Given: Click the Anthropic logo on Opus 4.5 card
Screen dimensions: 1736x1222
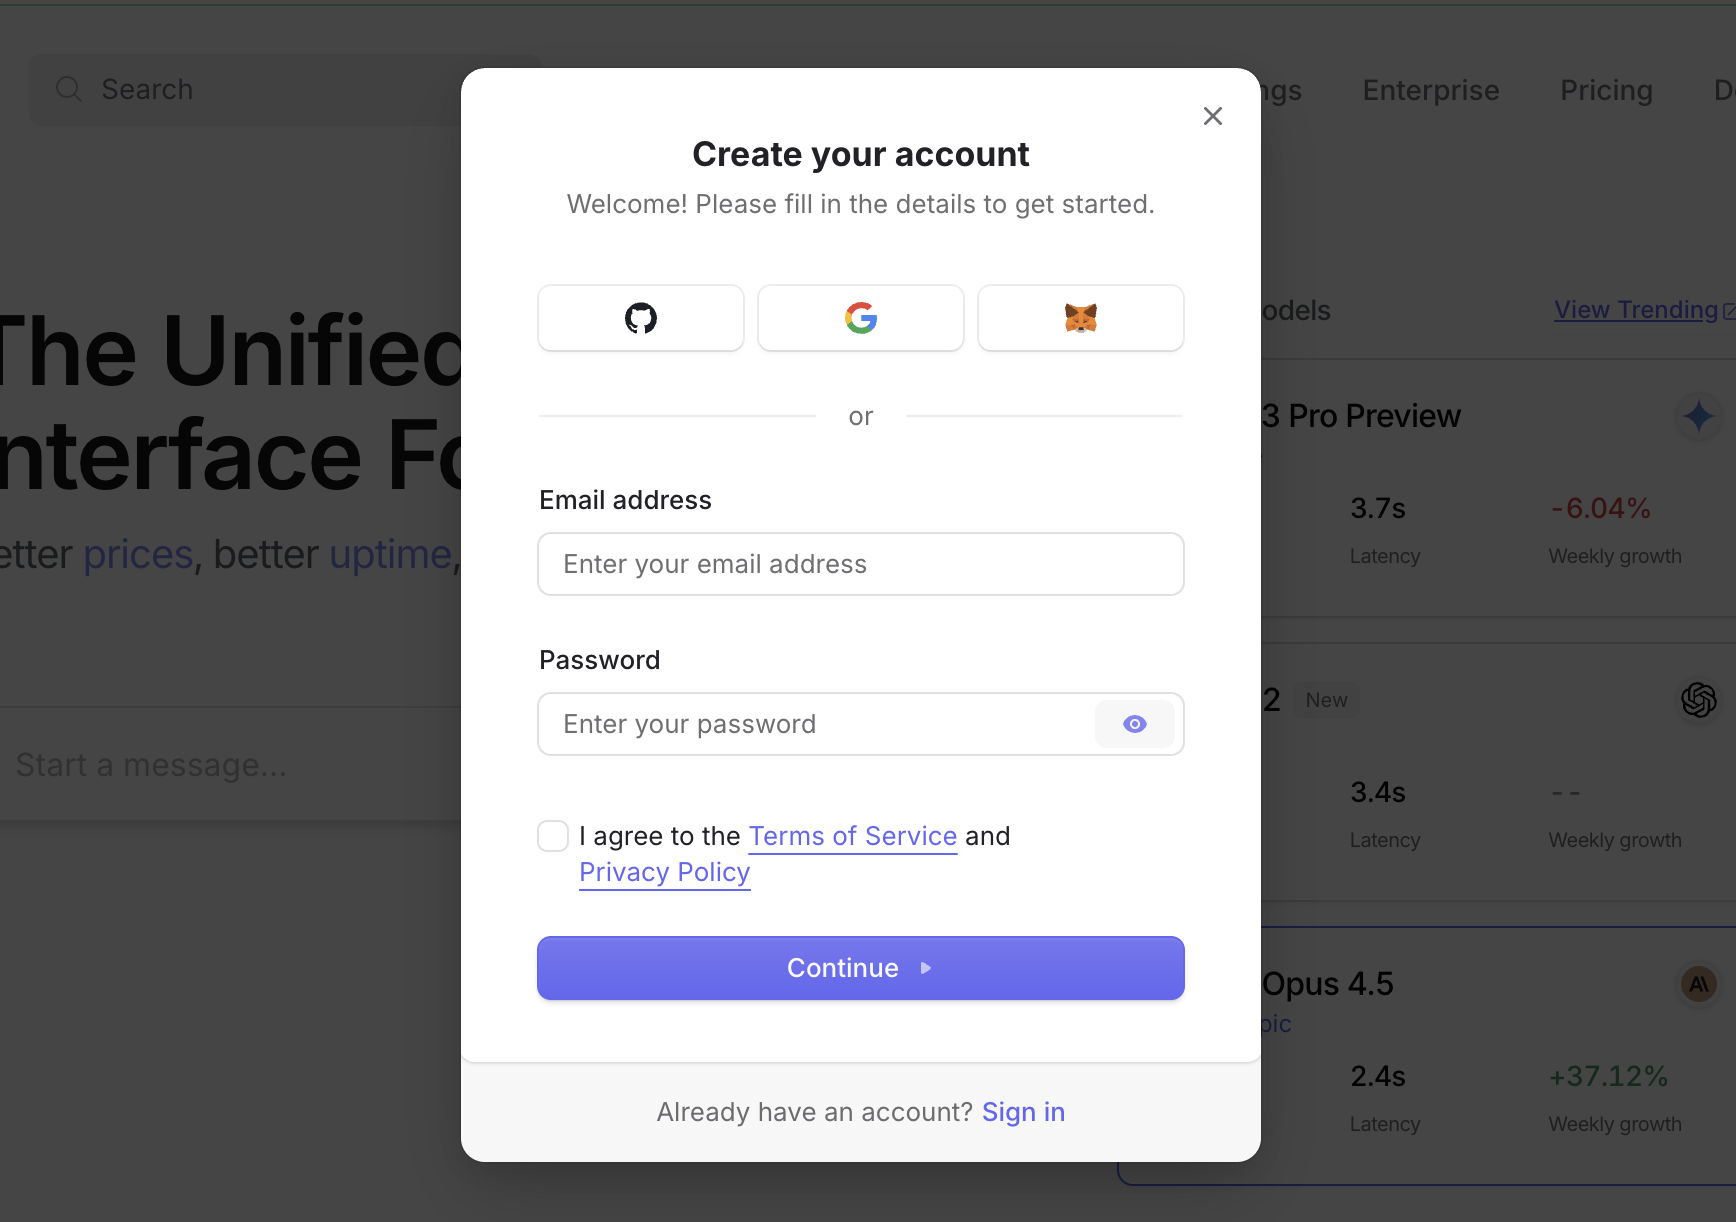Looking at the screenshot, I should (1698, 985).
